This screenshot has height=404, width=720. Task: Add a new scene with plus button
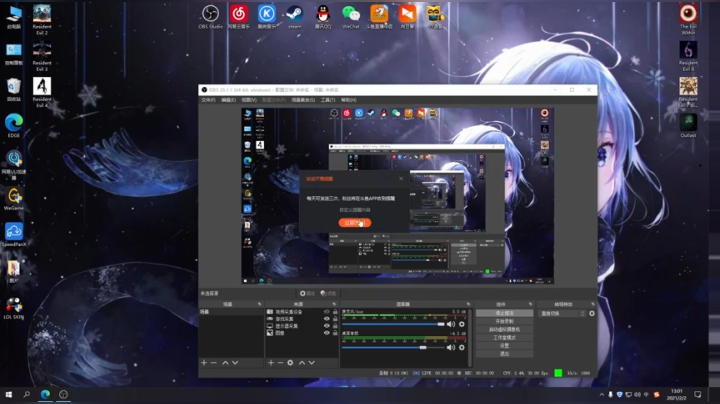pyautogui.click(x=204, y=363)
